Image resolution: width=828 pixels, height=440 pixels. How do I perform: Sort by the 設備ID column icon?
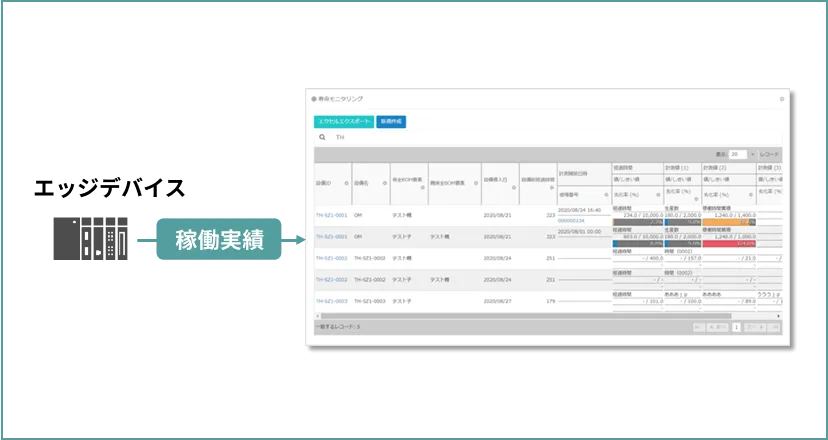pyautogui.click(x=345, y=183)
